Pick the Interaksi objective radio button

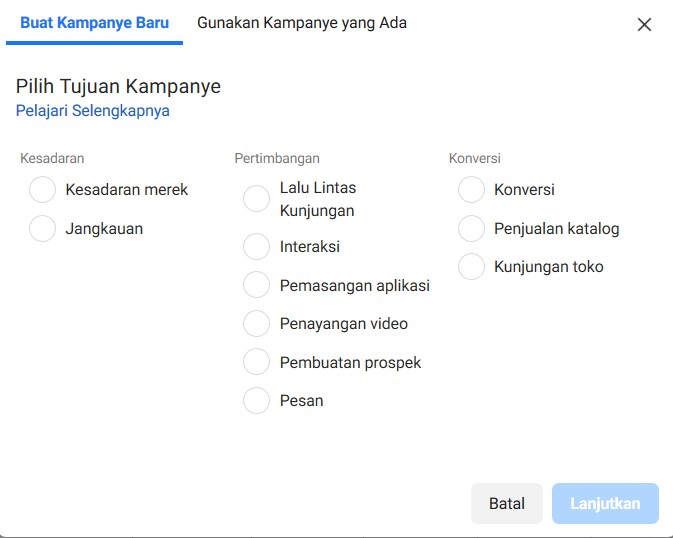pos(256,246)
